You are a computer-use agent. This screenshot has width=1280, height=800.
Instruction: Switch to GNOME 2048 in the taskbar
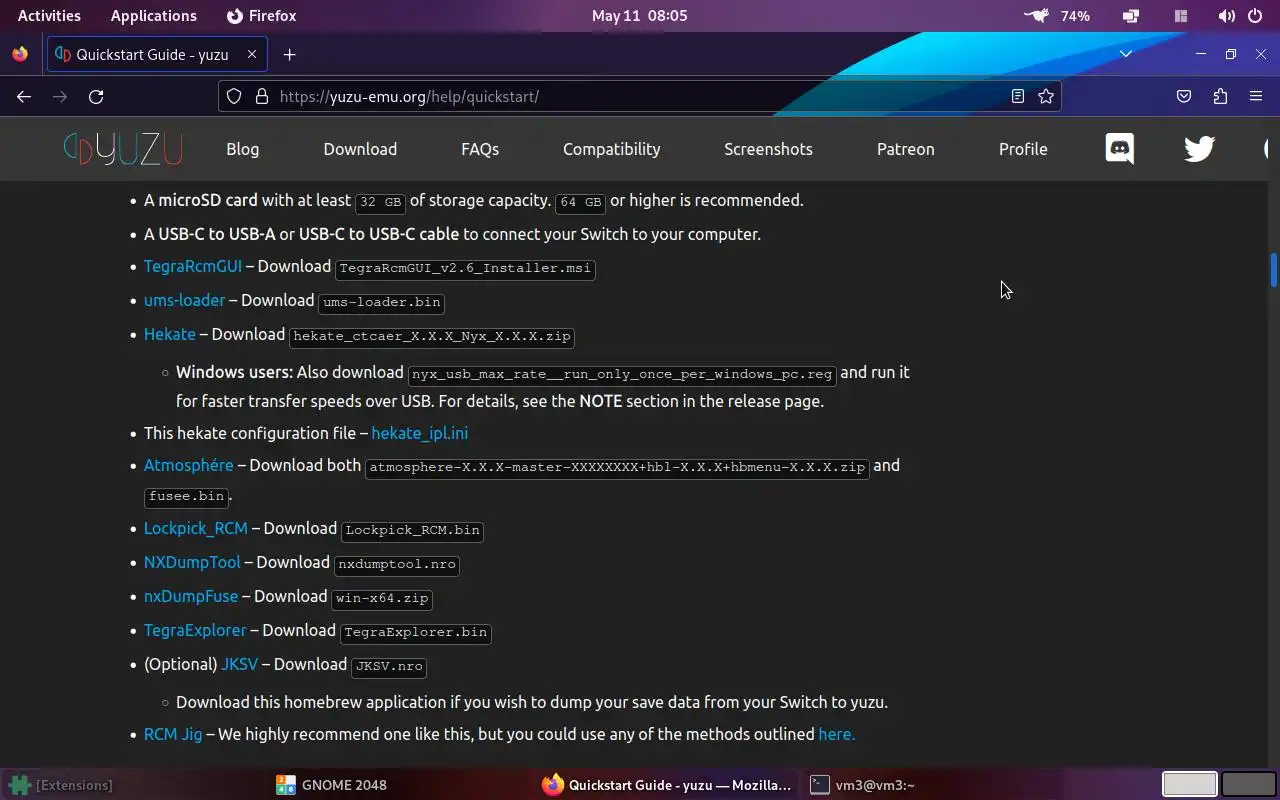tap(331, 785)
